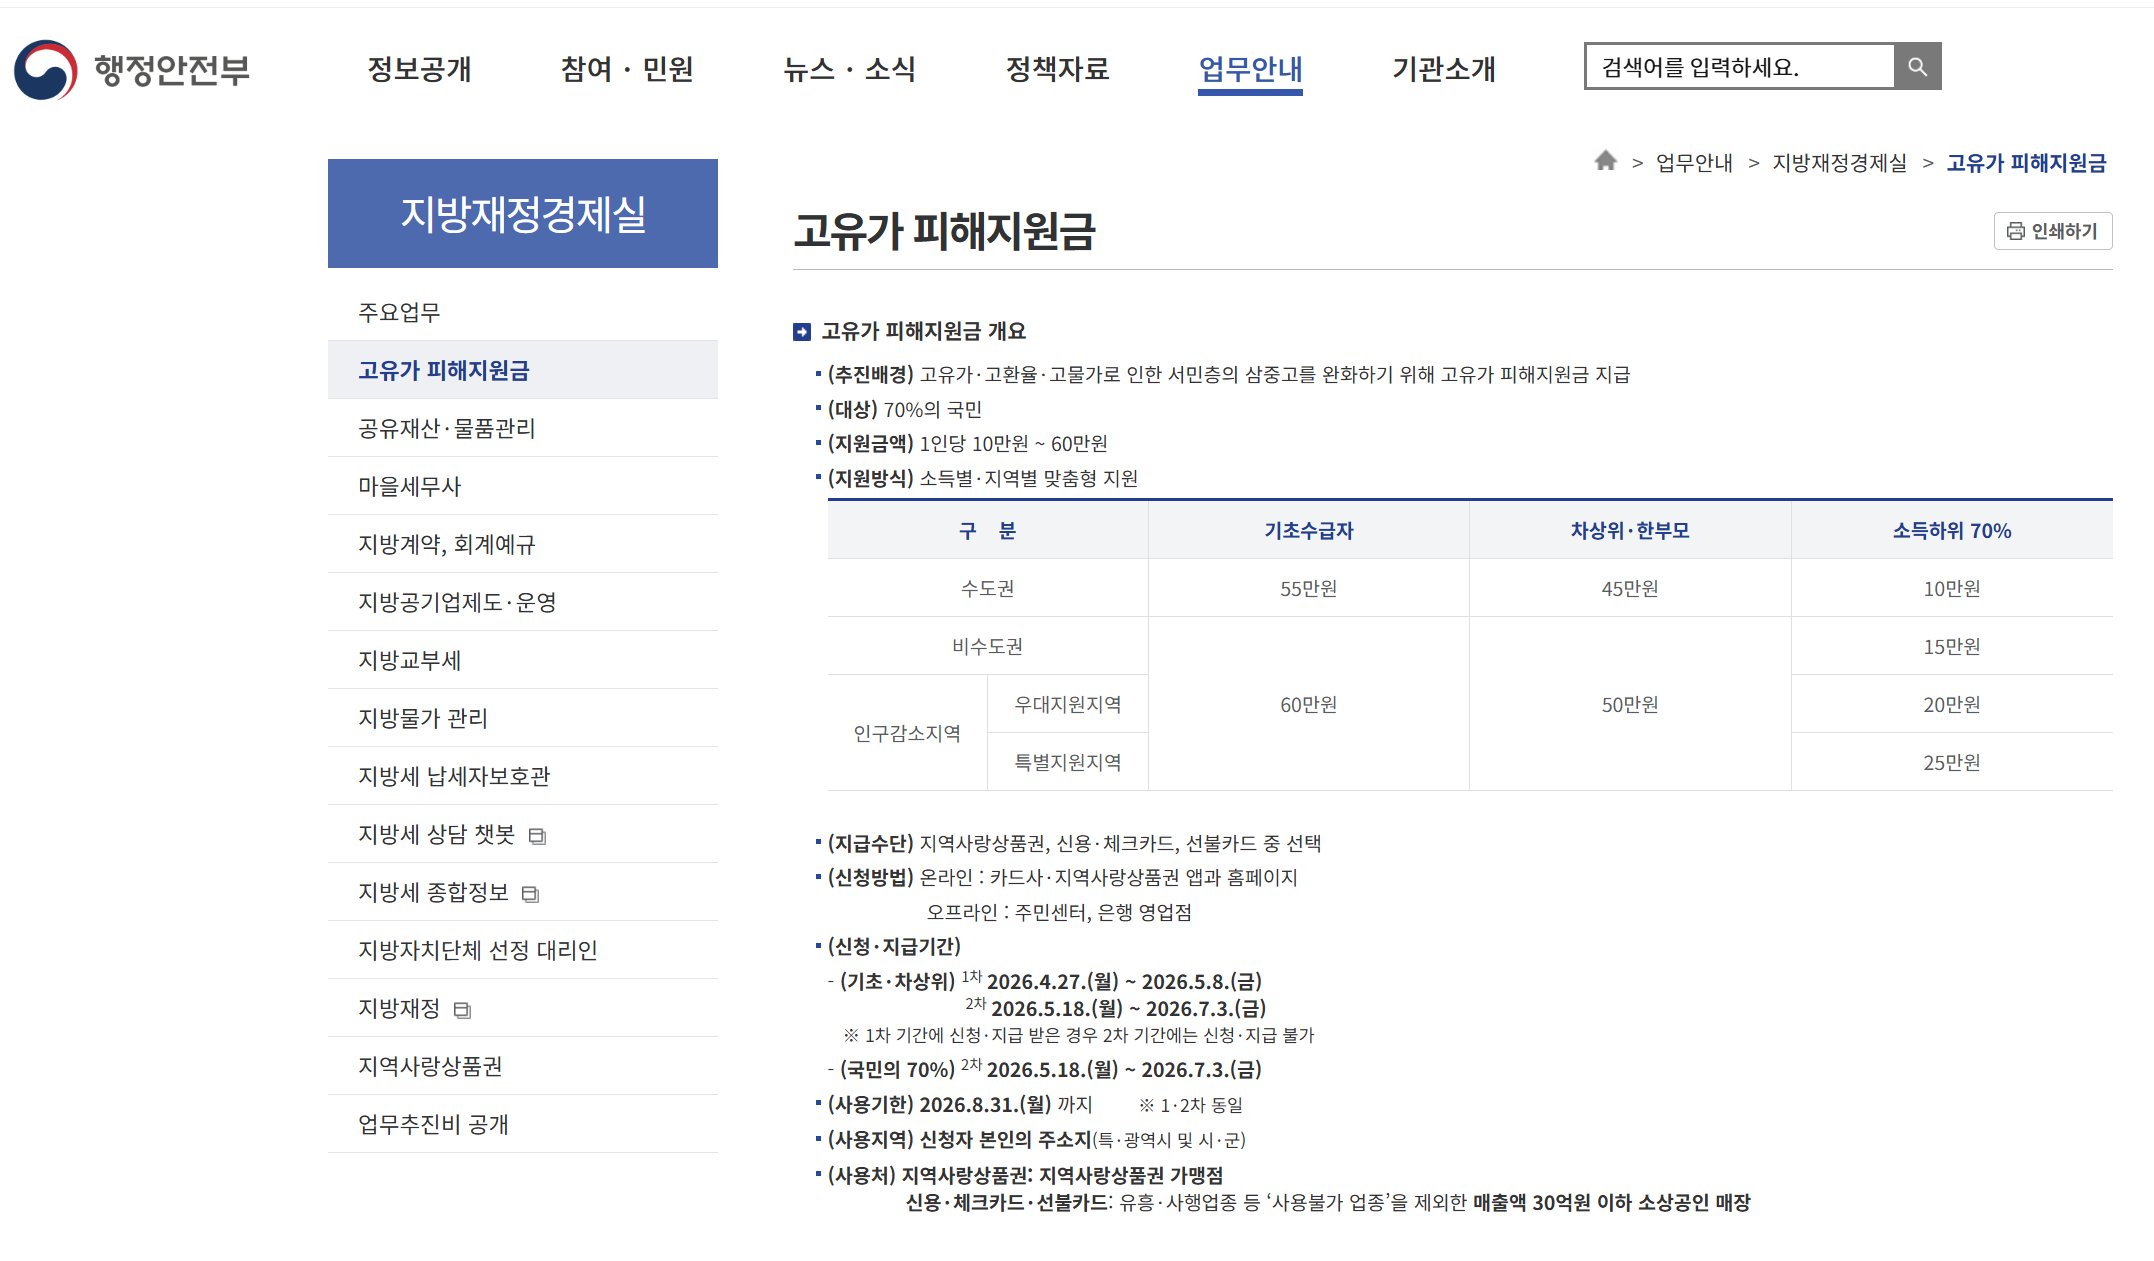Click new-window icon beside 지방세 상담 챗봇

(537, 836)
